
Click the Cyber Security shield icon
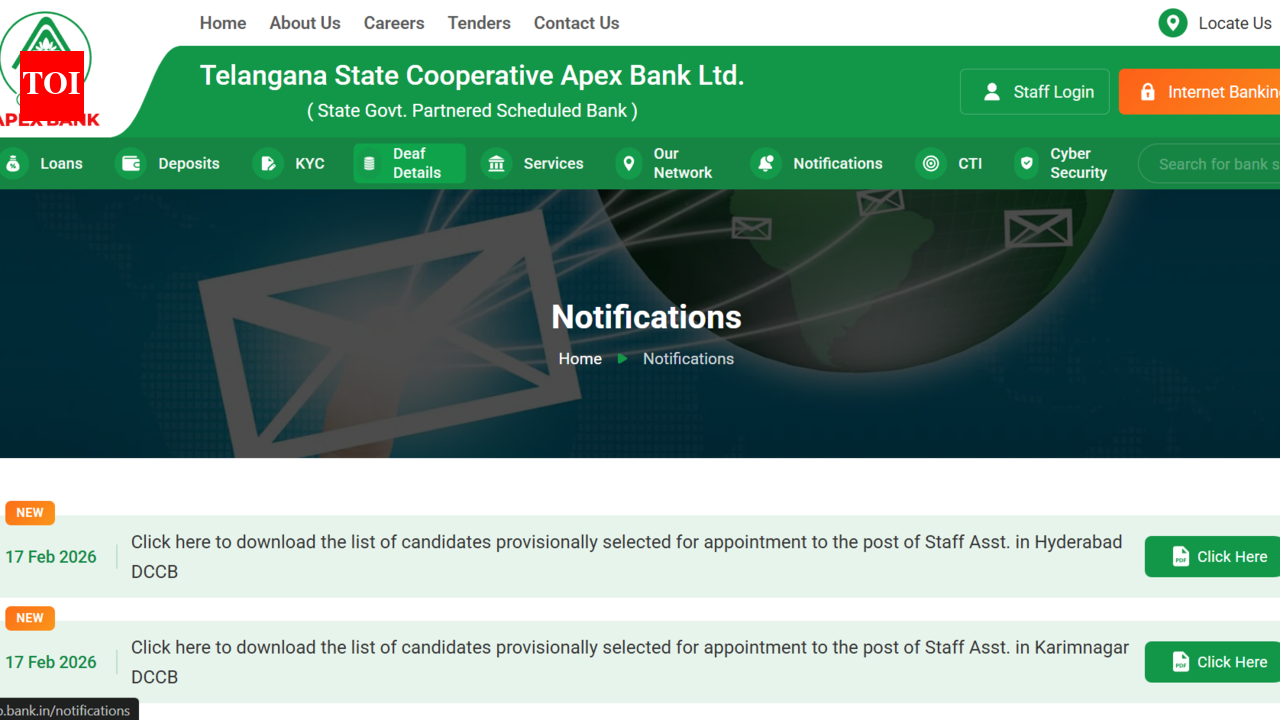(1027, 163)
